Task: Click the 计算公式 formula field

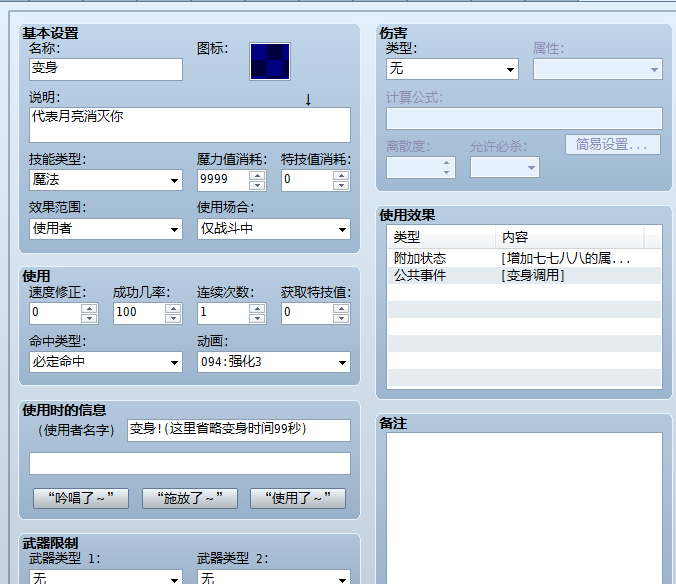Action: coord(524,119)
